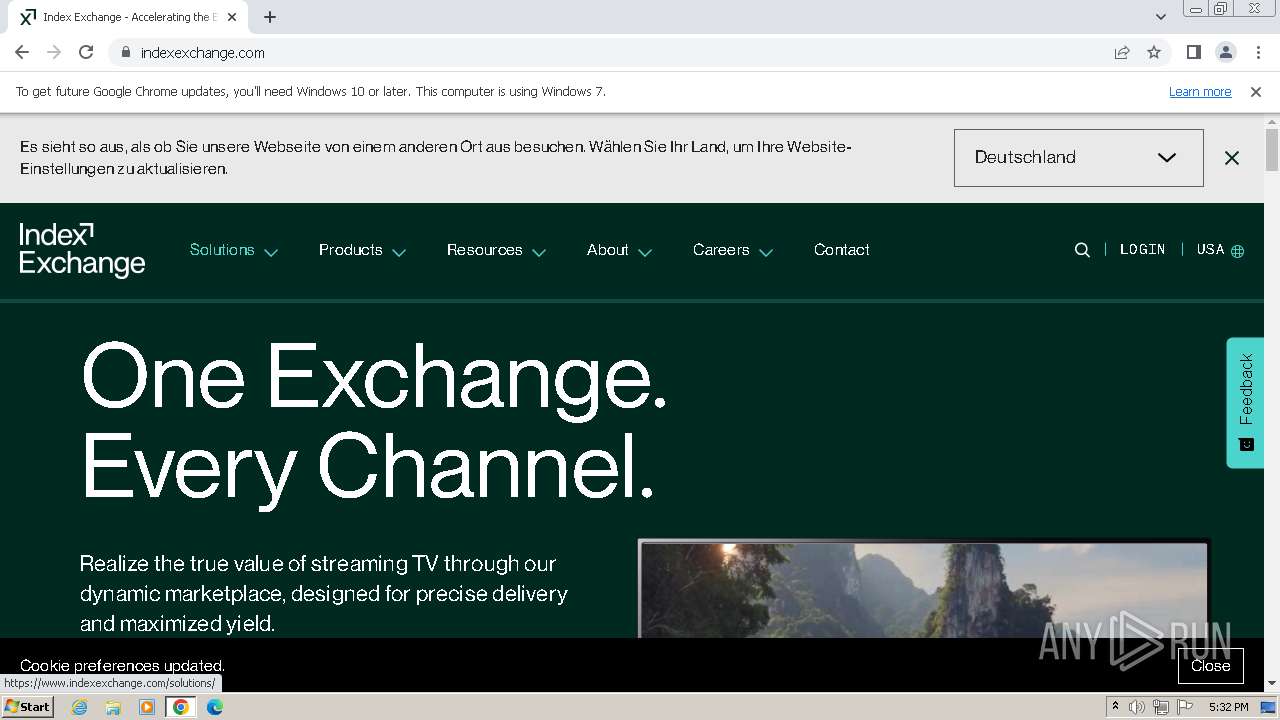
Task: Open Chrome's side panel
Action: pyautogui.click(x=1193, y=52)
